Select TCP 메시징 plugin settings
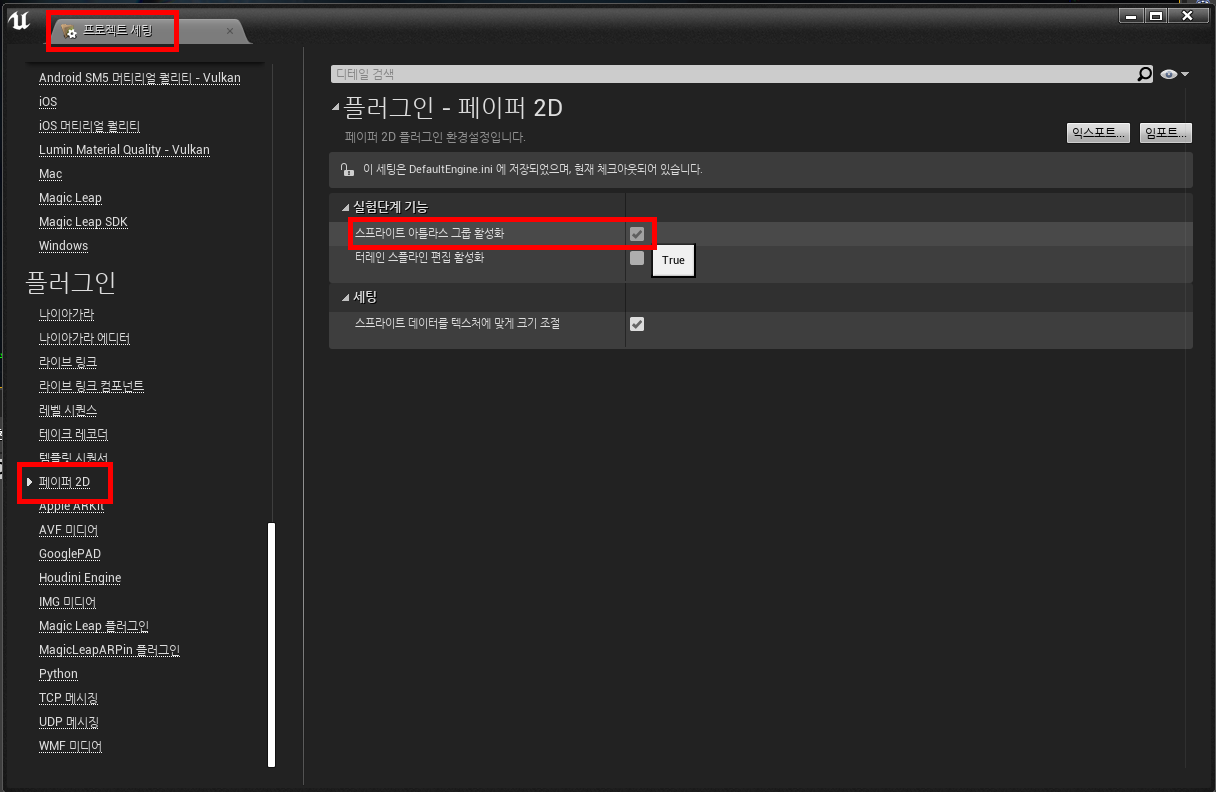Screen dimensions: 1216x792 point(68,698)
